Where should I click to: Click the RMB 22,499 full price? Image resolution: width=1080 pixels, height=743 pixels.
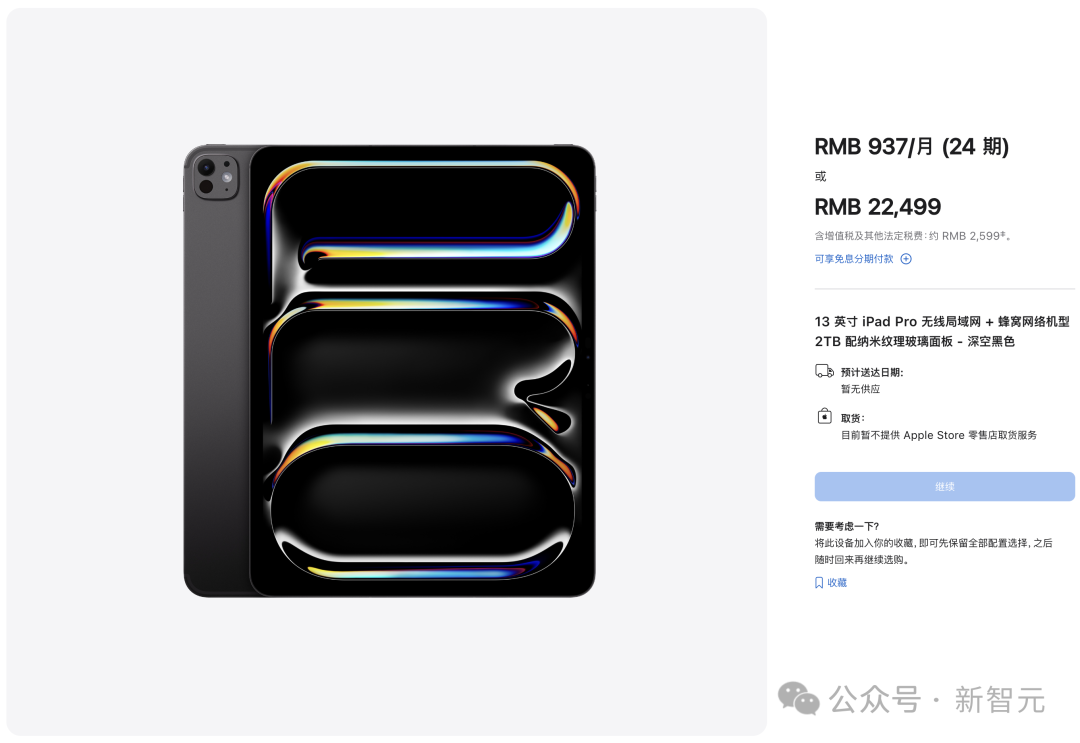877,207
